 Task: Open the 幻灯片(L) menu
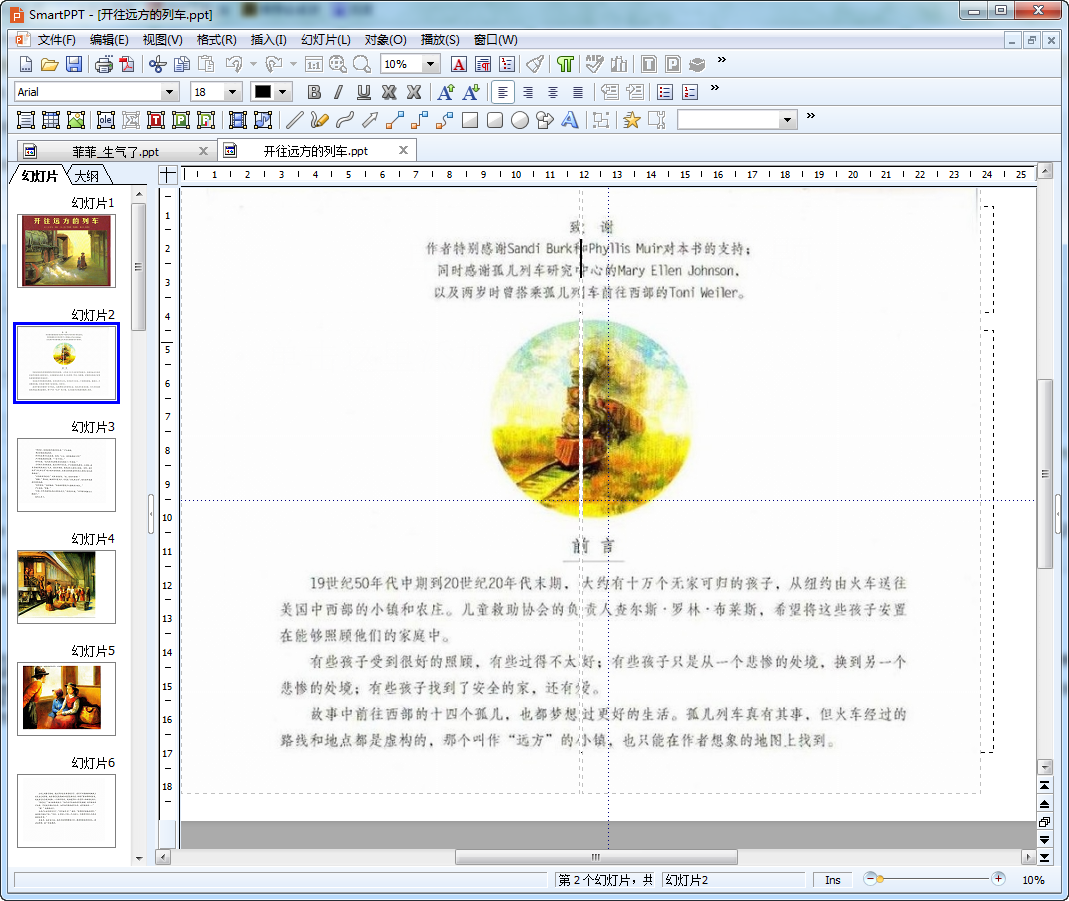(326, 40)
